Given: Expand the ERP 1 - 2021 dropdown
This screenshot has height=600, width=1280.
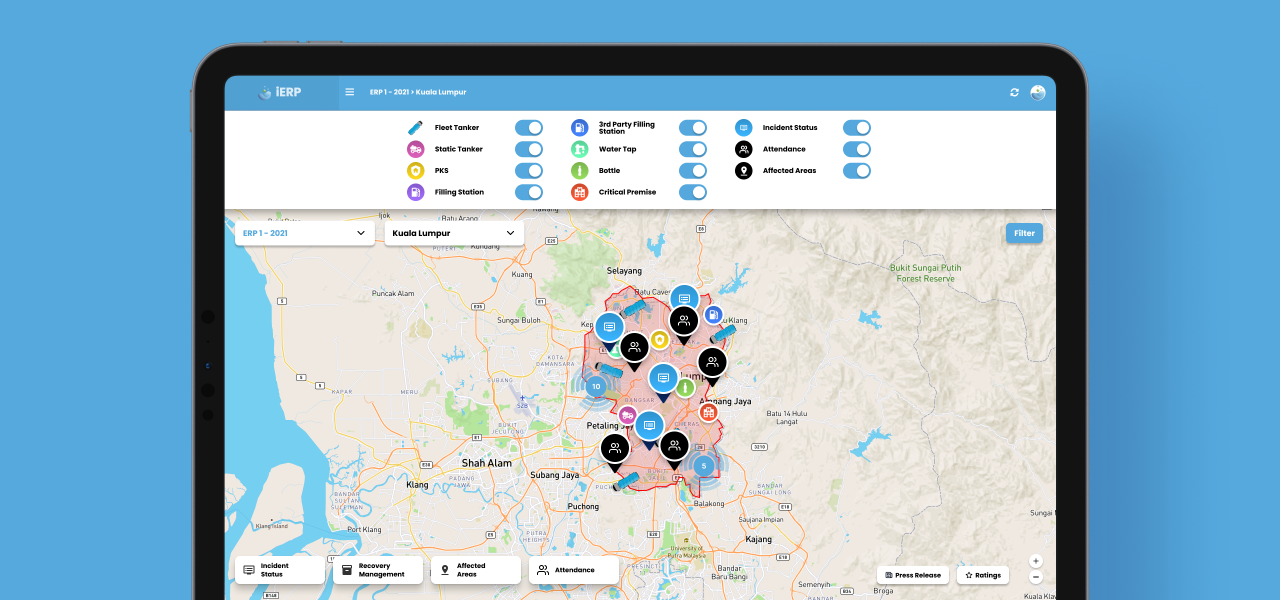Looking at the screenshot, I should [x=304, y=233].
